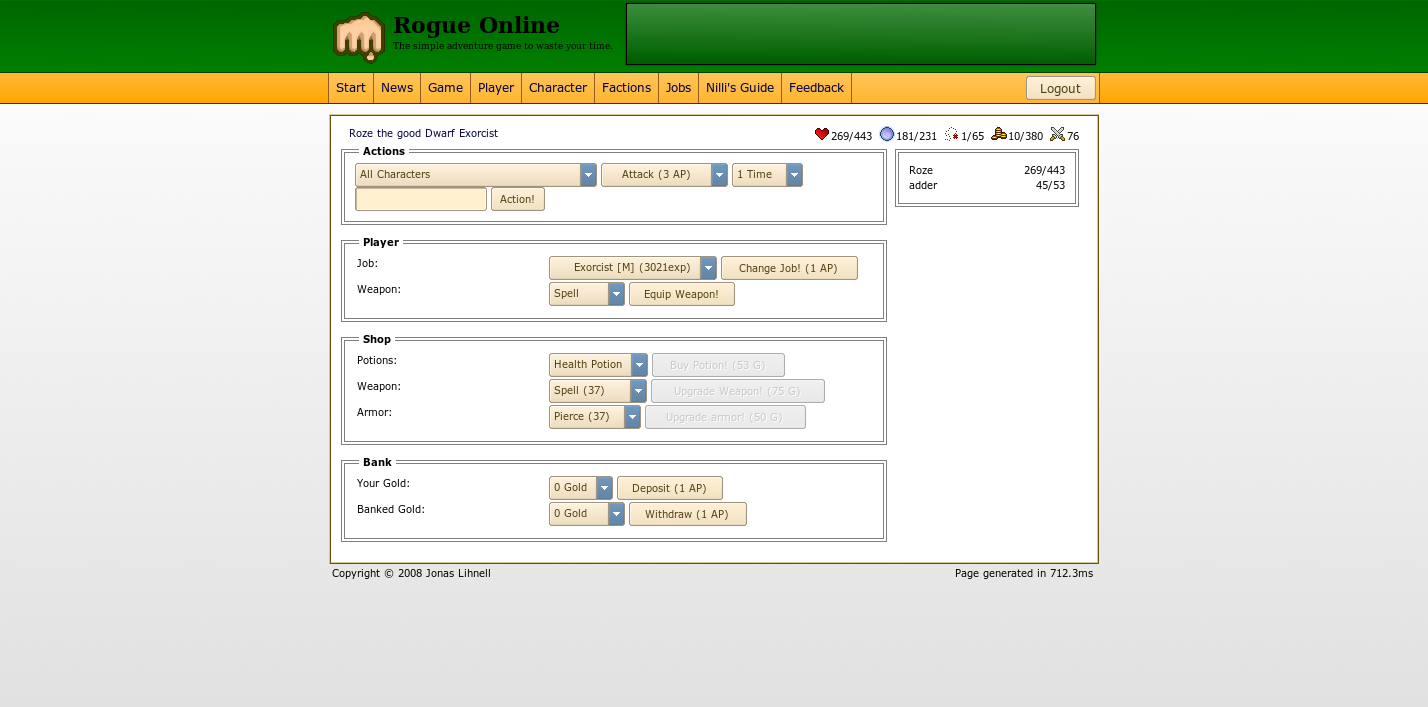Expand the Health Potion dropdown
The width and height of the screenshot is (1428, 707).
(598, 365)
